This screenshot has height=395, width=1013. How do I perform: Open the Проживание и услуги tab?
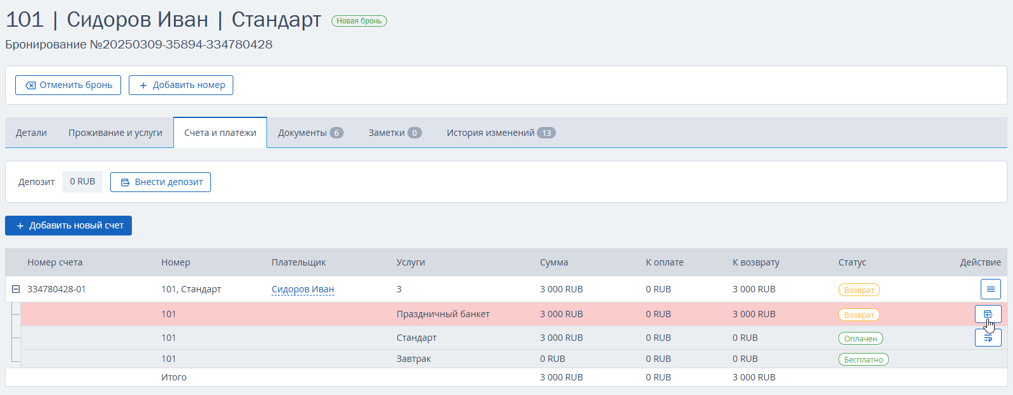(x=115, y=133)
